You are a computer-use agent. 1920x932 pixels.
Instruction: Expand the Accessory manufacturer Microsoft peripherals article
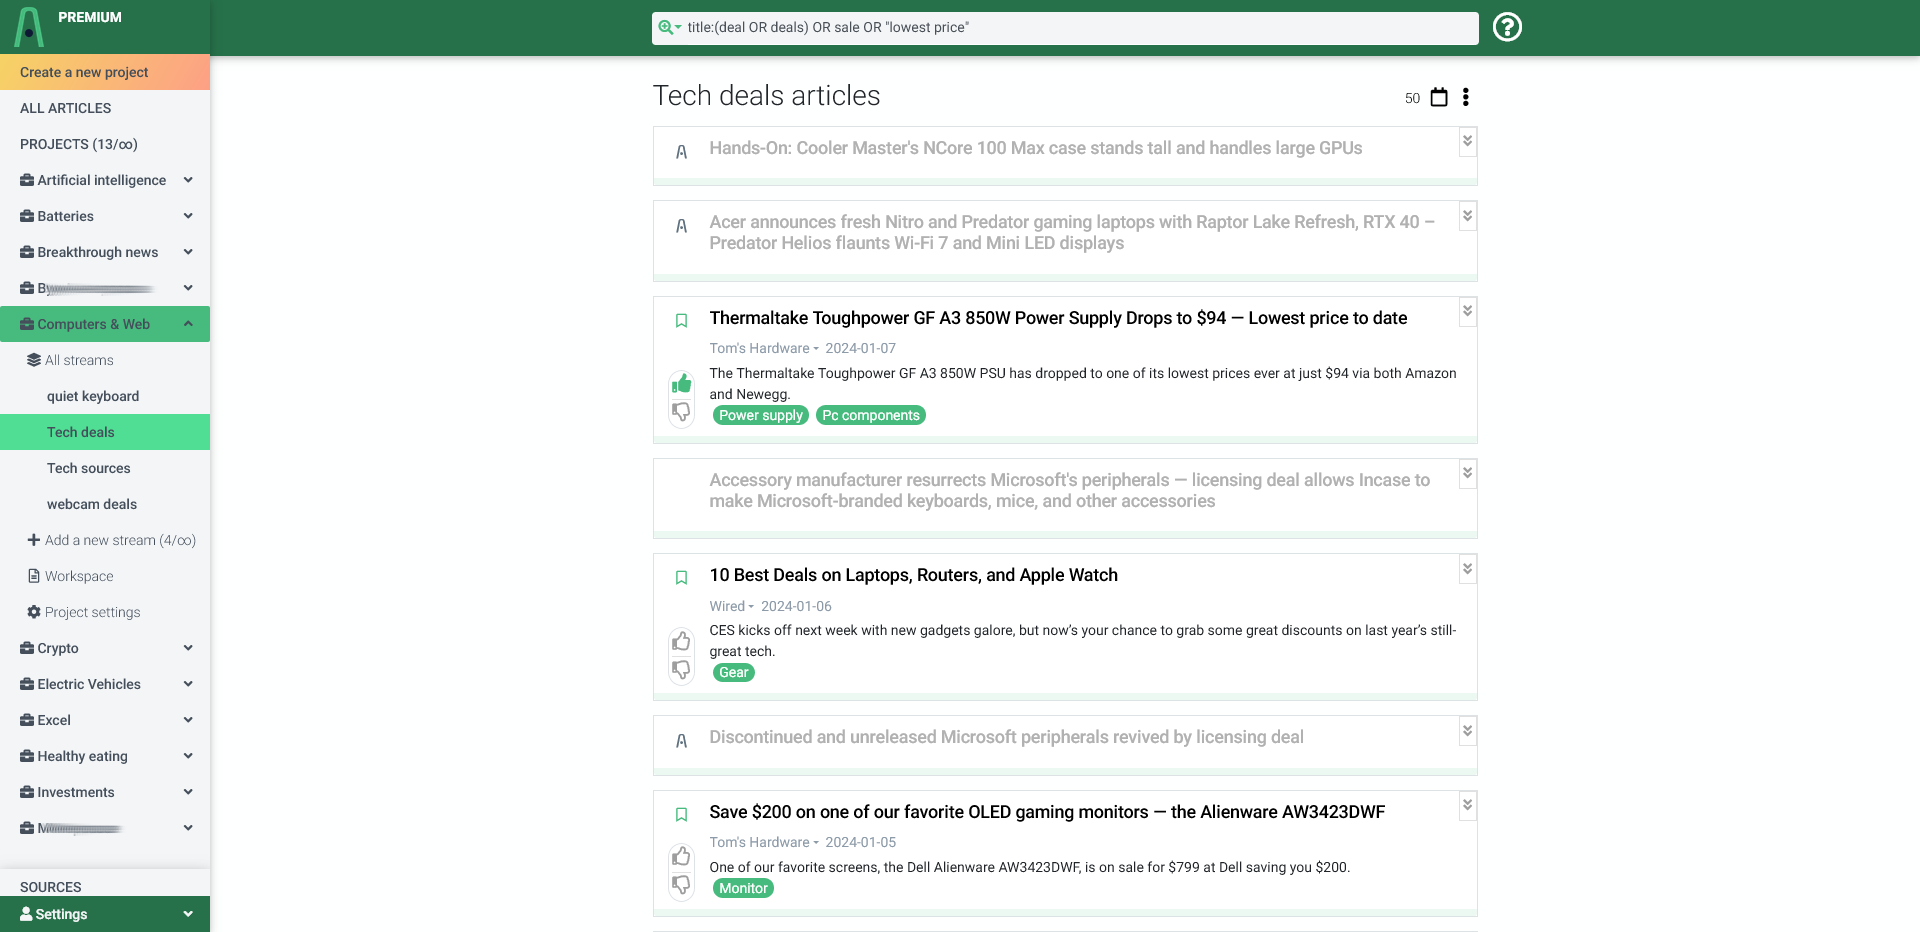(1467, 473)
